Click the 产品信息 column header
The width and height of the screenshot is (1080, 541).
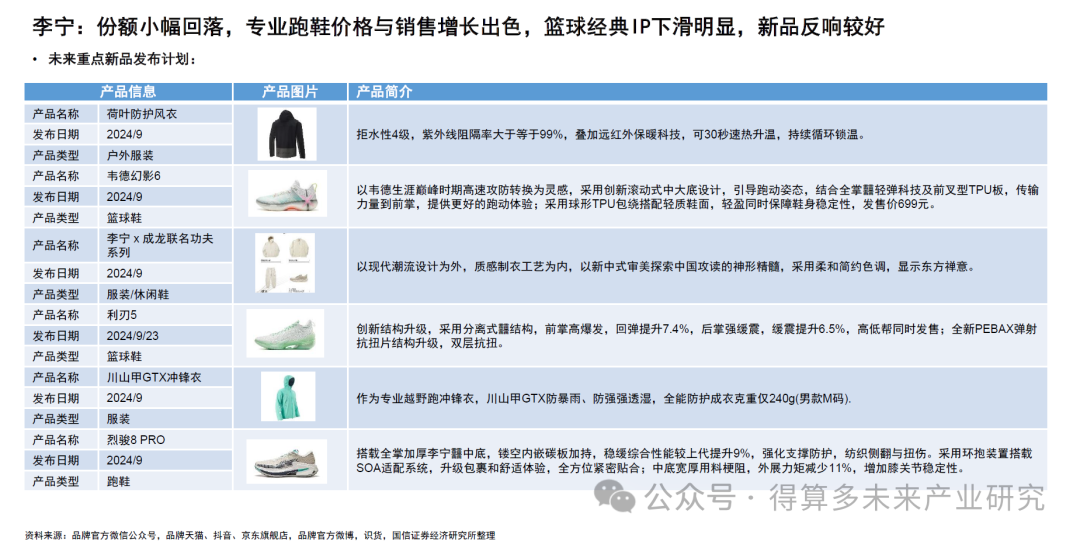pyautogui.click(x=127, y=92)
